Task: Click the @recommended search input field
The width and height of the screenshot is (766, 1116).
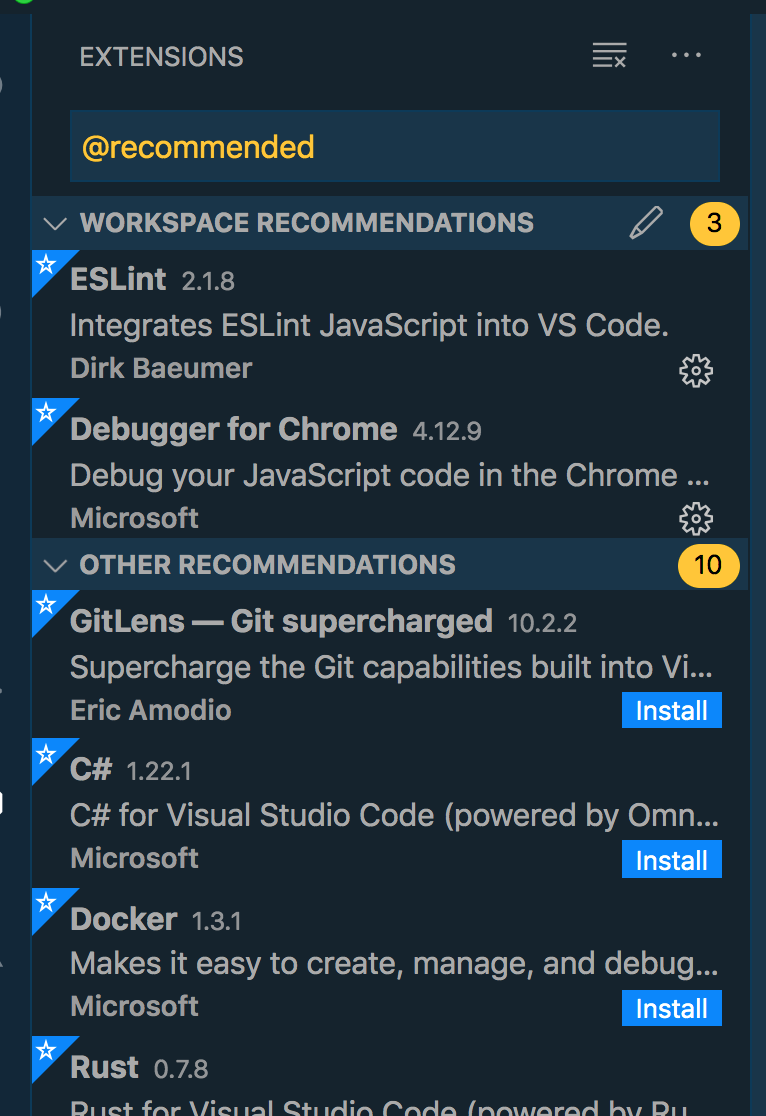Action: [394, 146]
